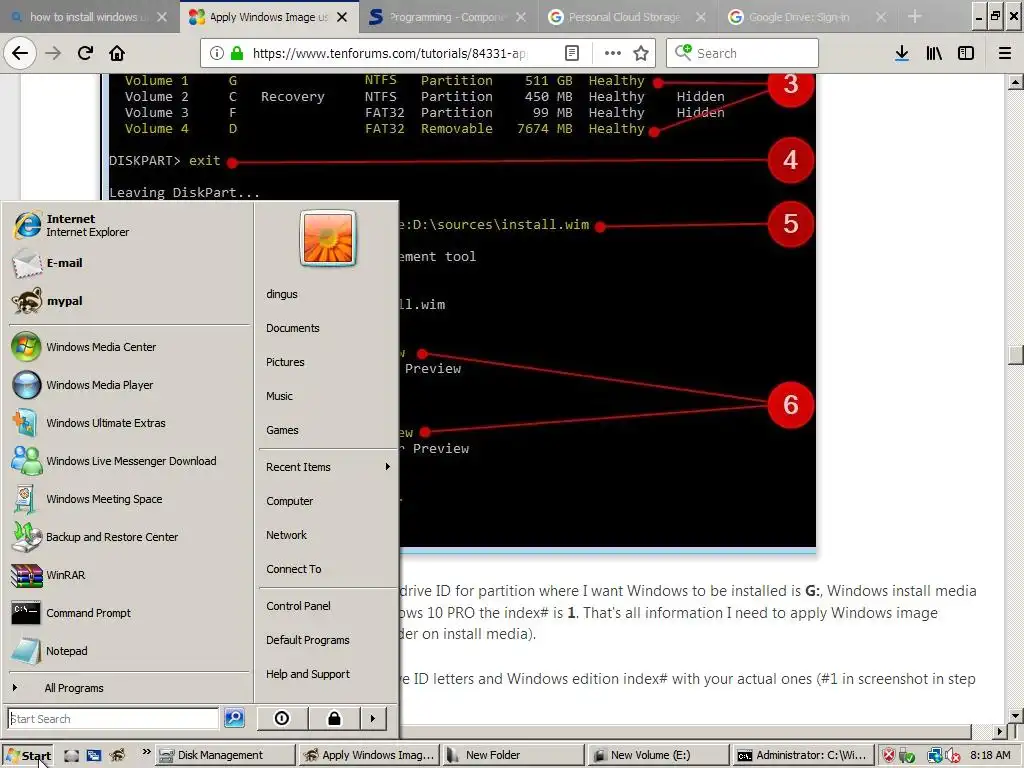Click the power button in Start menu

281,718
